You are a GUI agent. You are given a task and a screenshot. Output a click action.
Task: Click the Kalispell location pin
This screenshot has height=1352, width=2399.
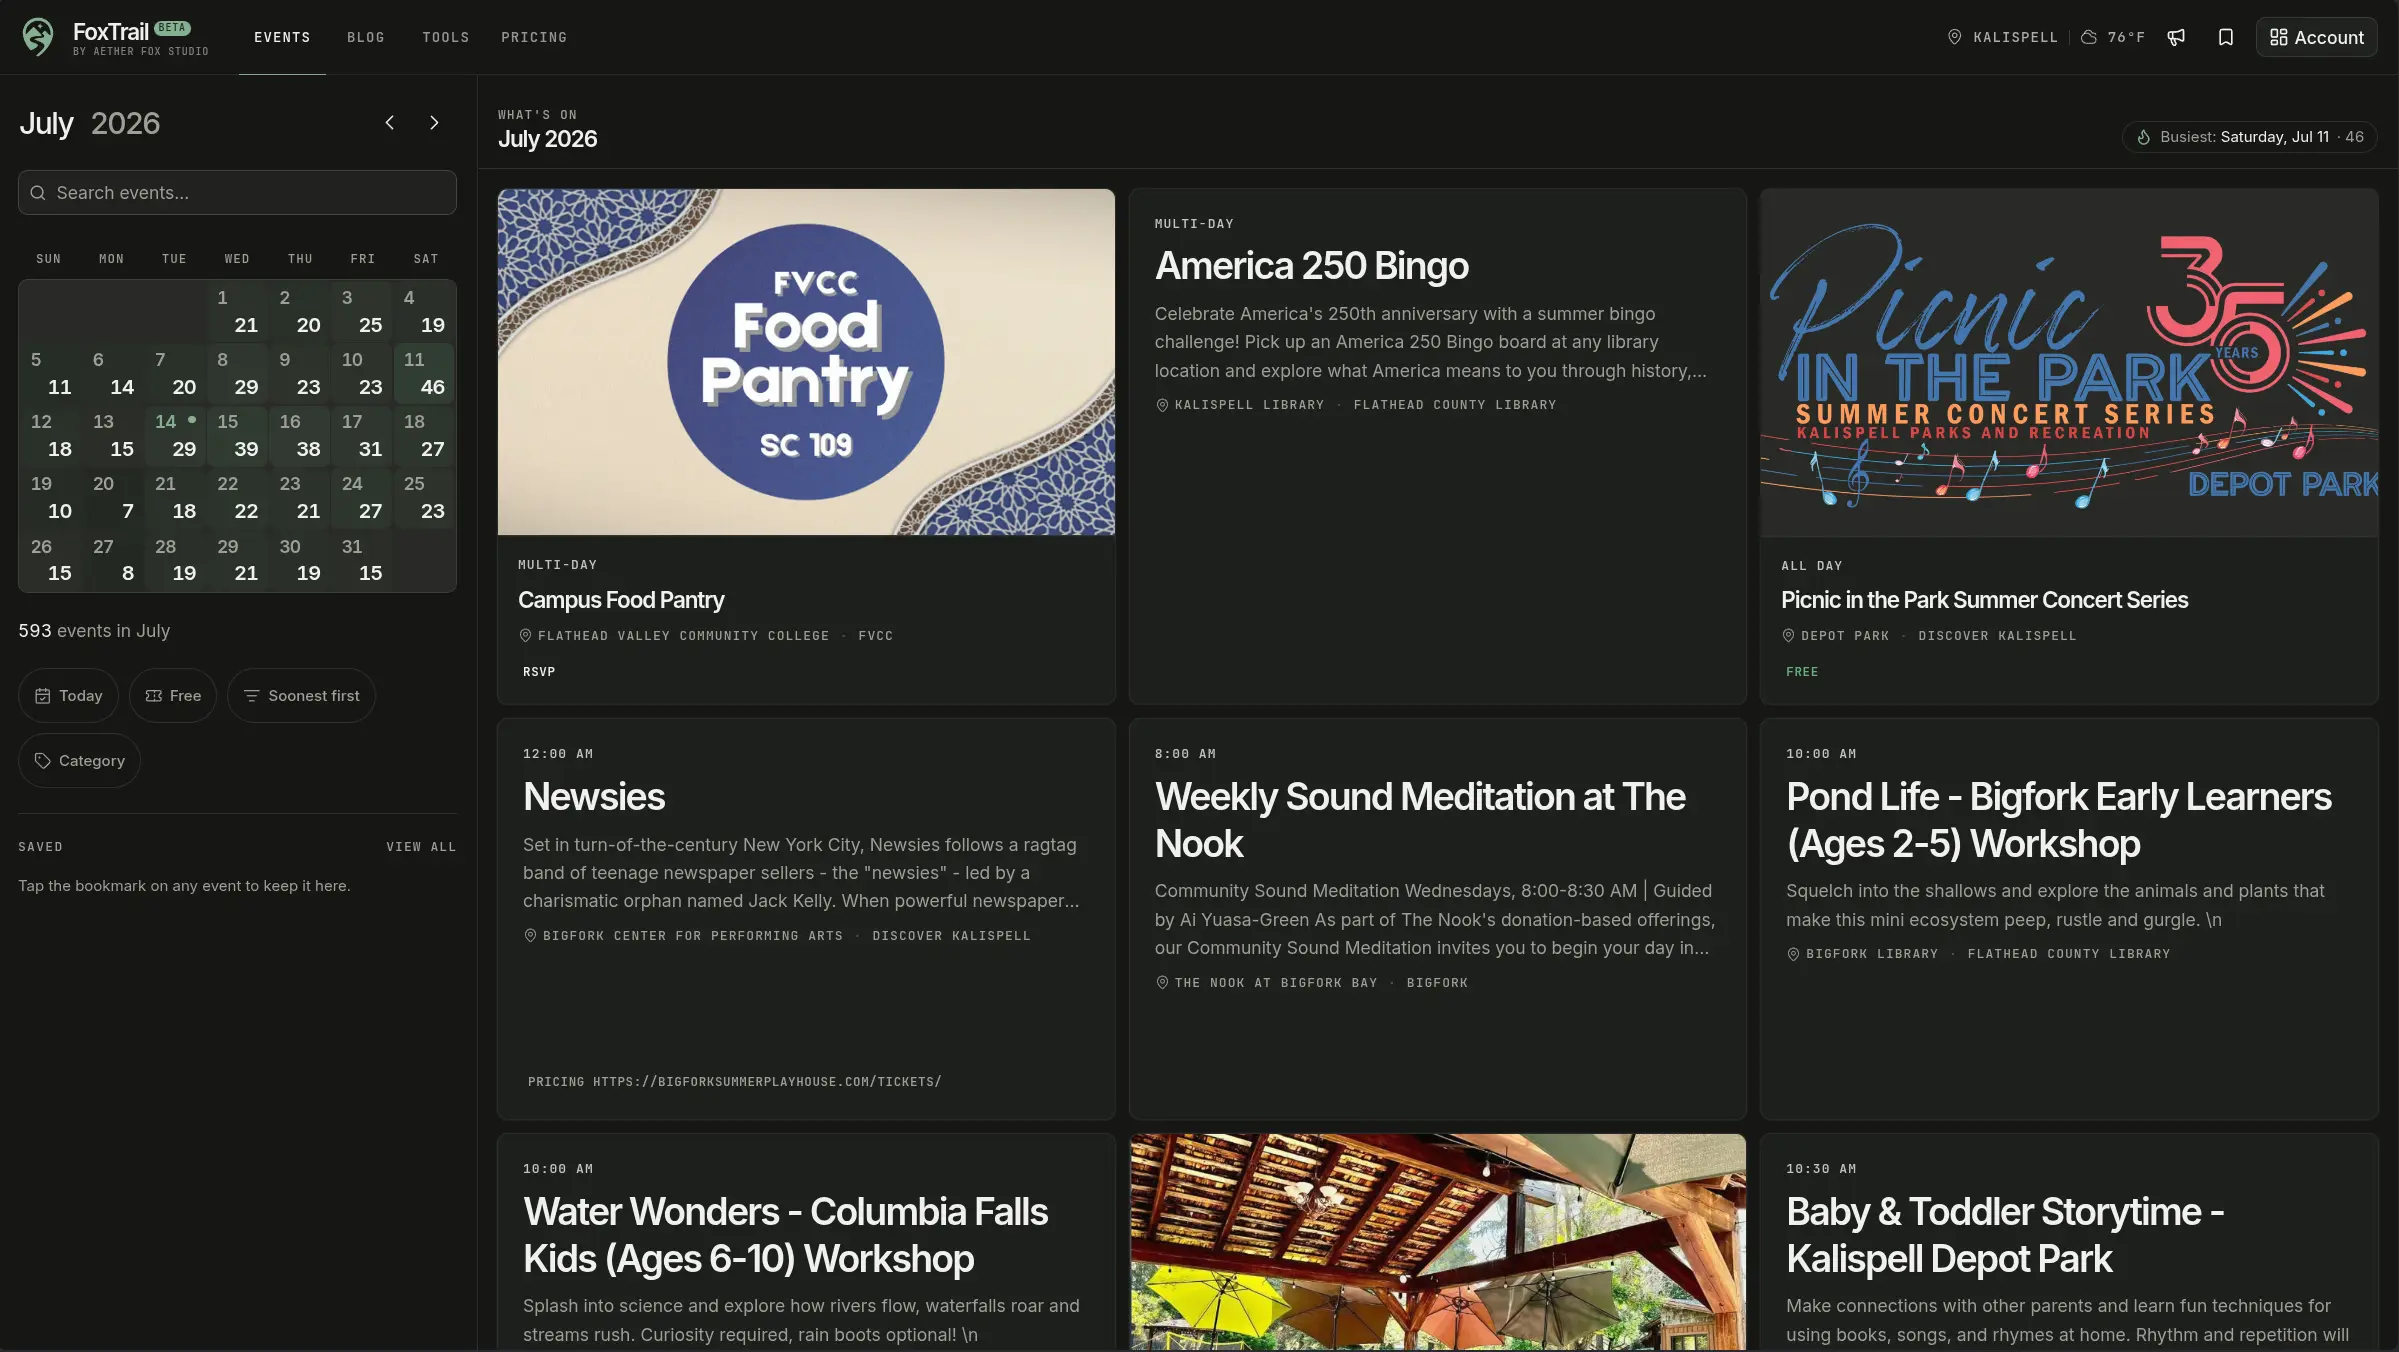click(1954, 37)
